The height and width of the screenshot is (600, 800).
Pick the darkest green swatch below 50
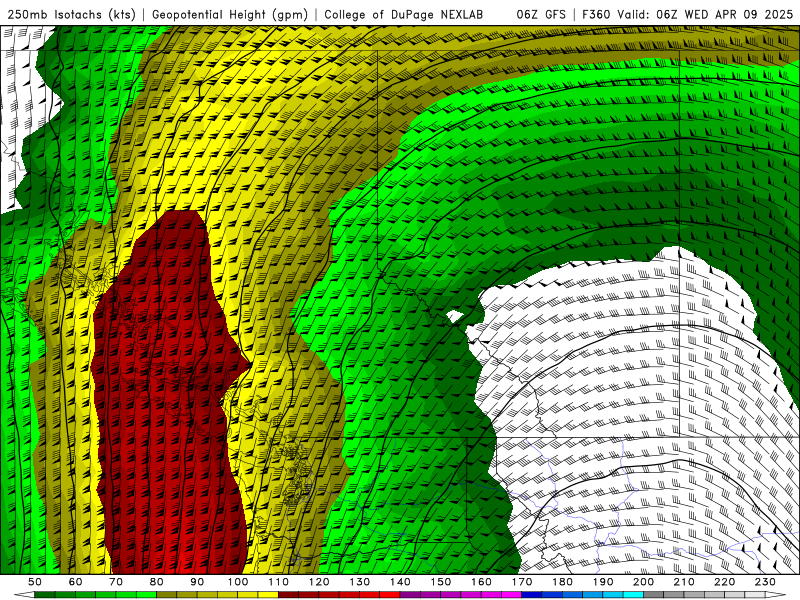tap(45, 595)
